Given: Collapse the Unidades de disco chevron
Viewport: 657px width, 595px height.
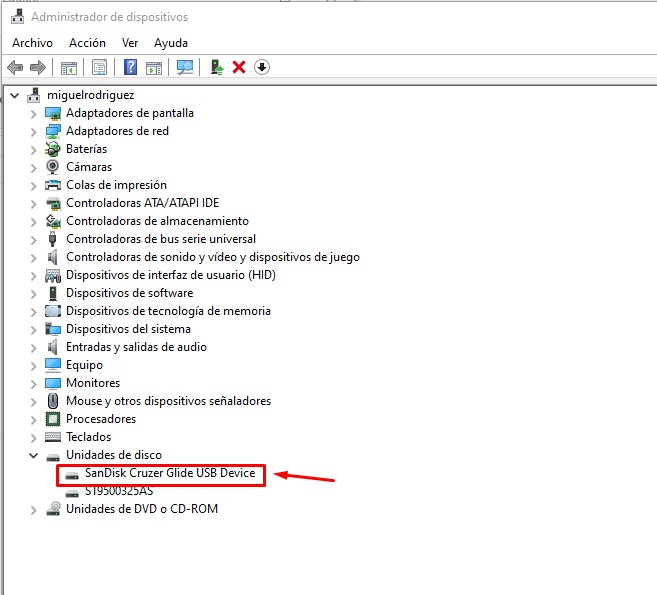Looking at the screenshot, I should coord(34,455).
